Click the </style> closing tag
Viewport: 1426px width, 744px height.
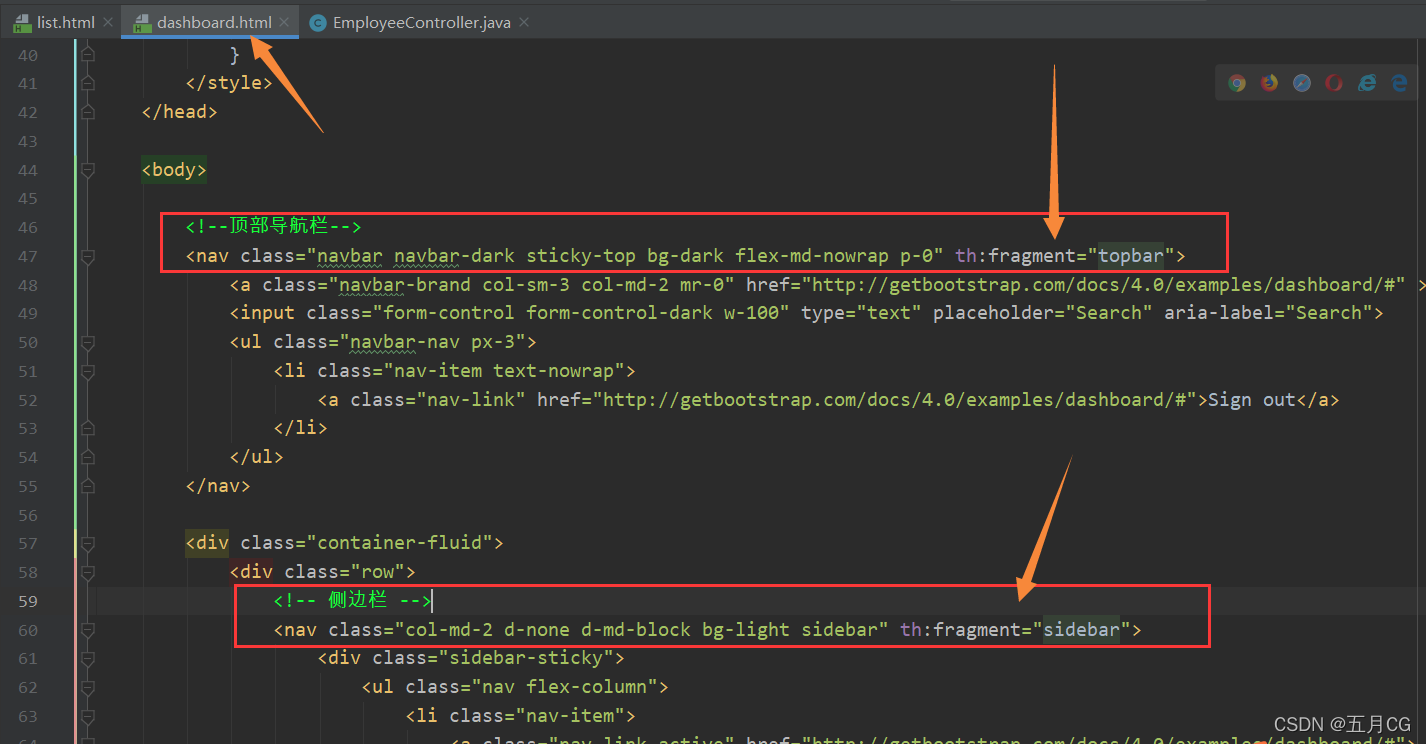pyautogui.click(x=229, y=83)
